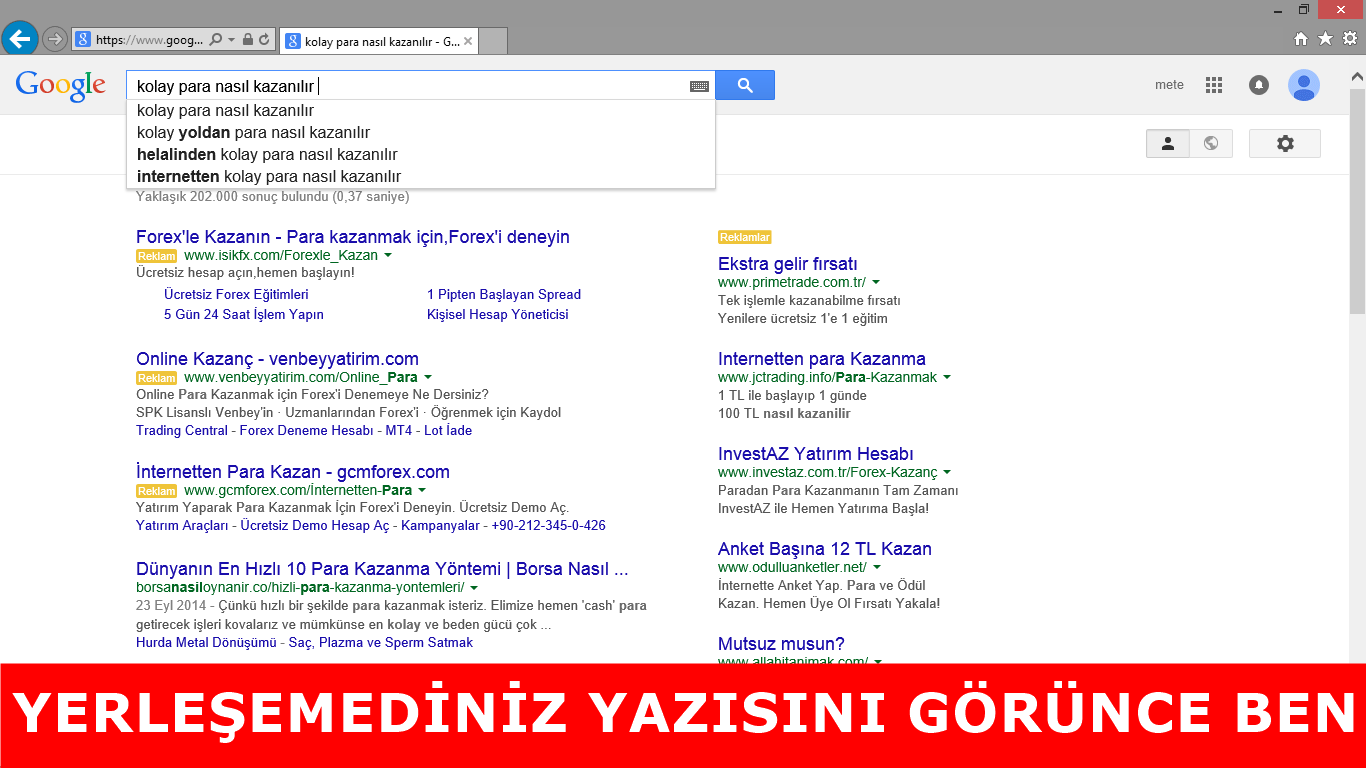Open the dropdown arrow beside www.isikfx.com/Forexle_Kazan
Viewport: 1366px width, 768px height.
pos(388,256)
